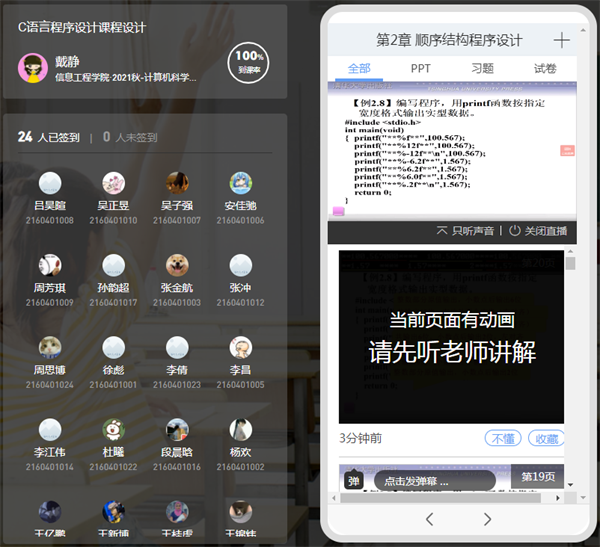600x547 pixels.
Task: Toggle 只听声音 audio-only mode
Action: (x=466, y=231)
